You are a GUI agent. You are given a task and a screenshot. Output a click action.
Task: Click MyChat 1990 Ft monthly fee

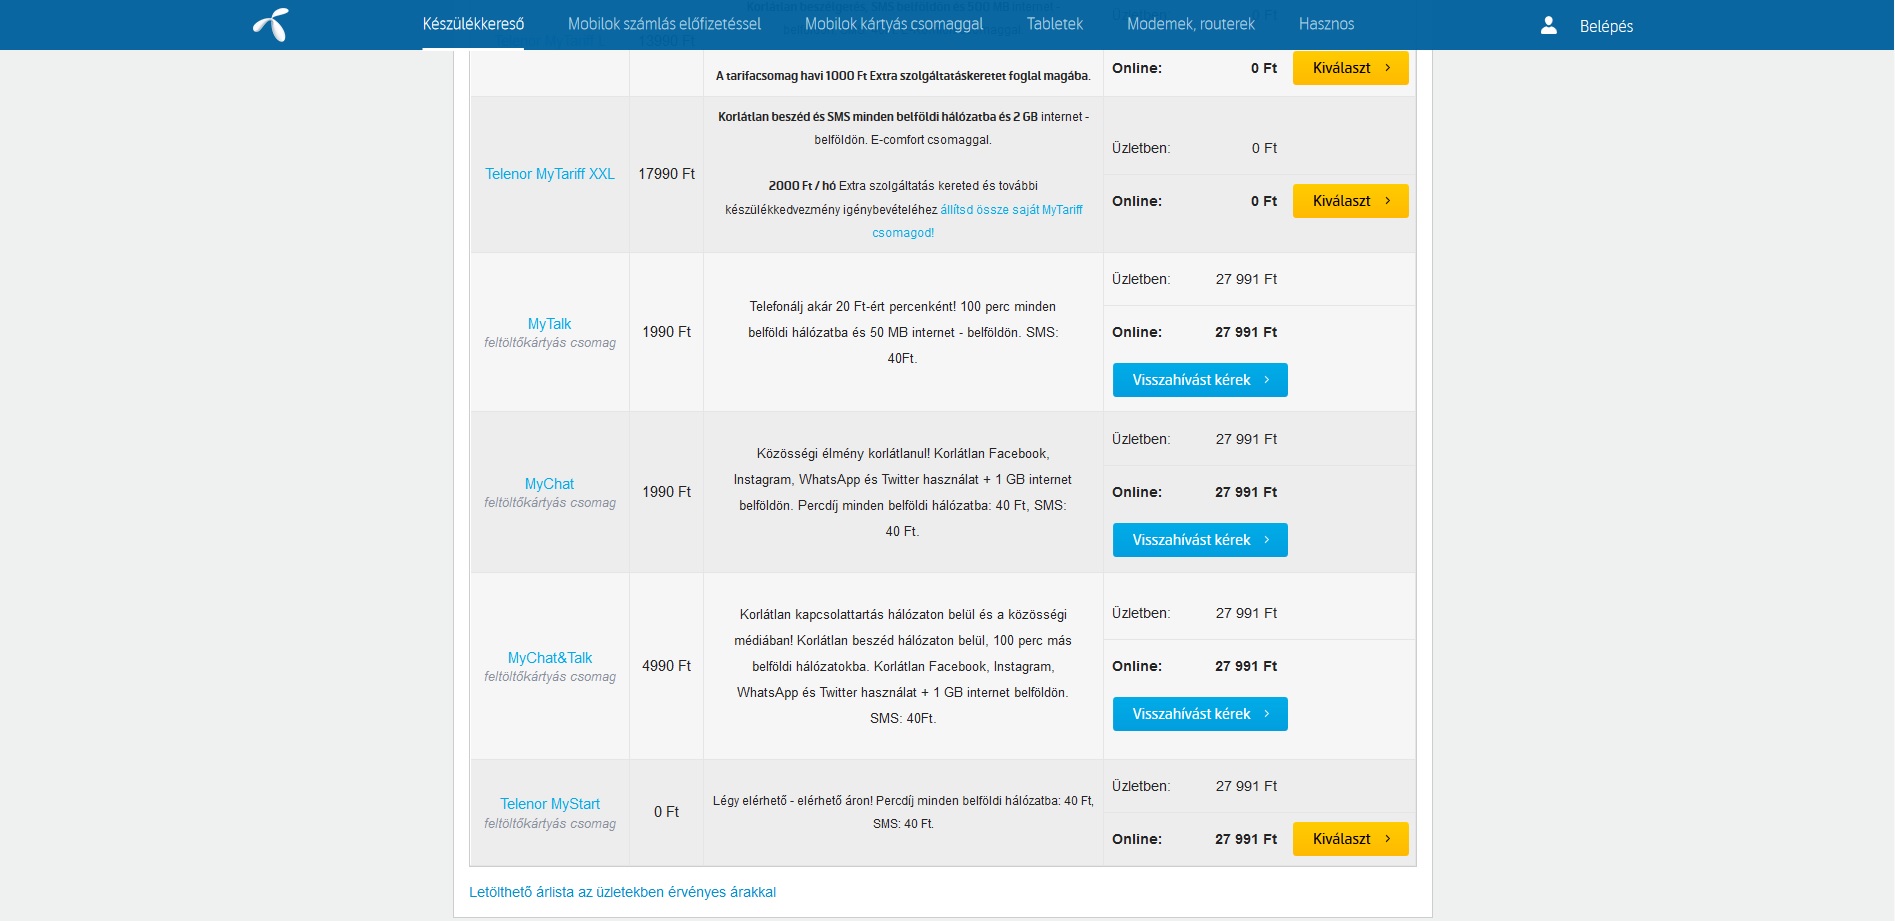666,492
